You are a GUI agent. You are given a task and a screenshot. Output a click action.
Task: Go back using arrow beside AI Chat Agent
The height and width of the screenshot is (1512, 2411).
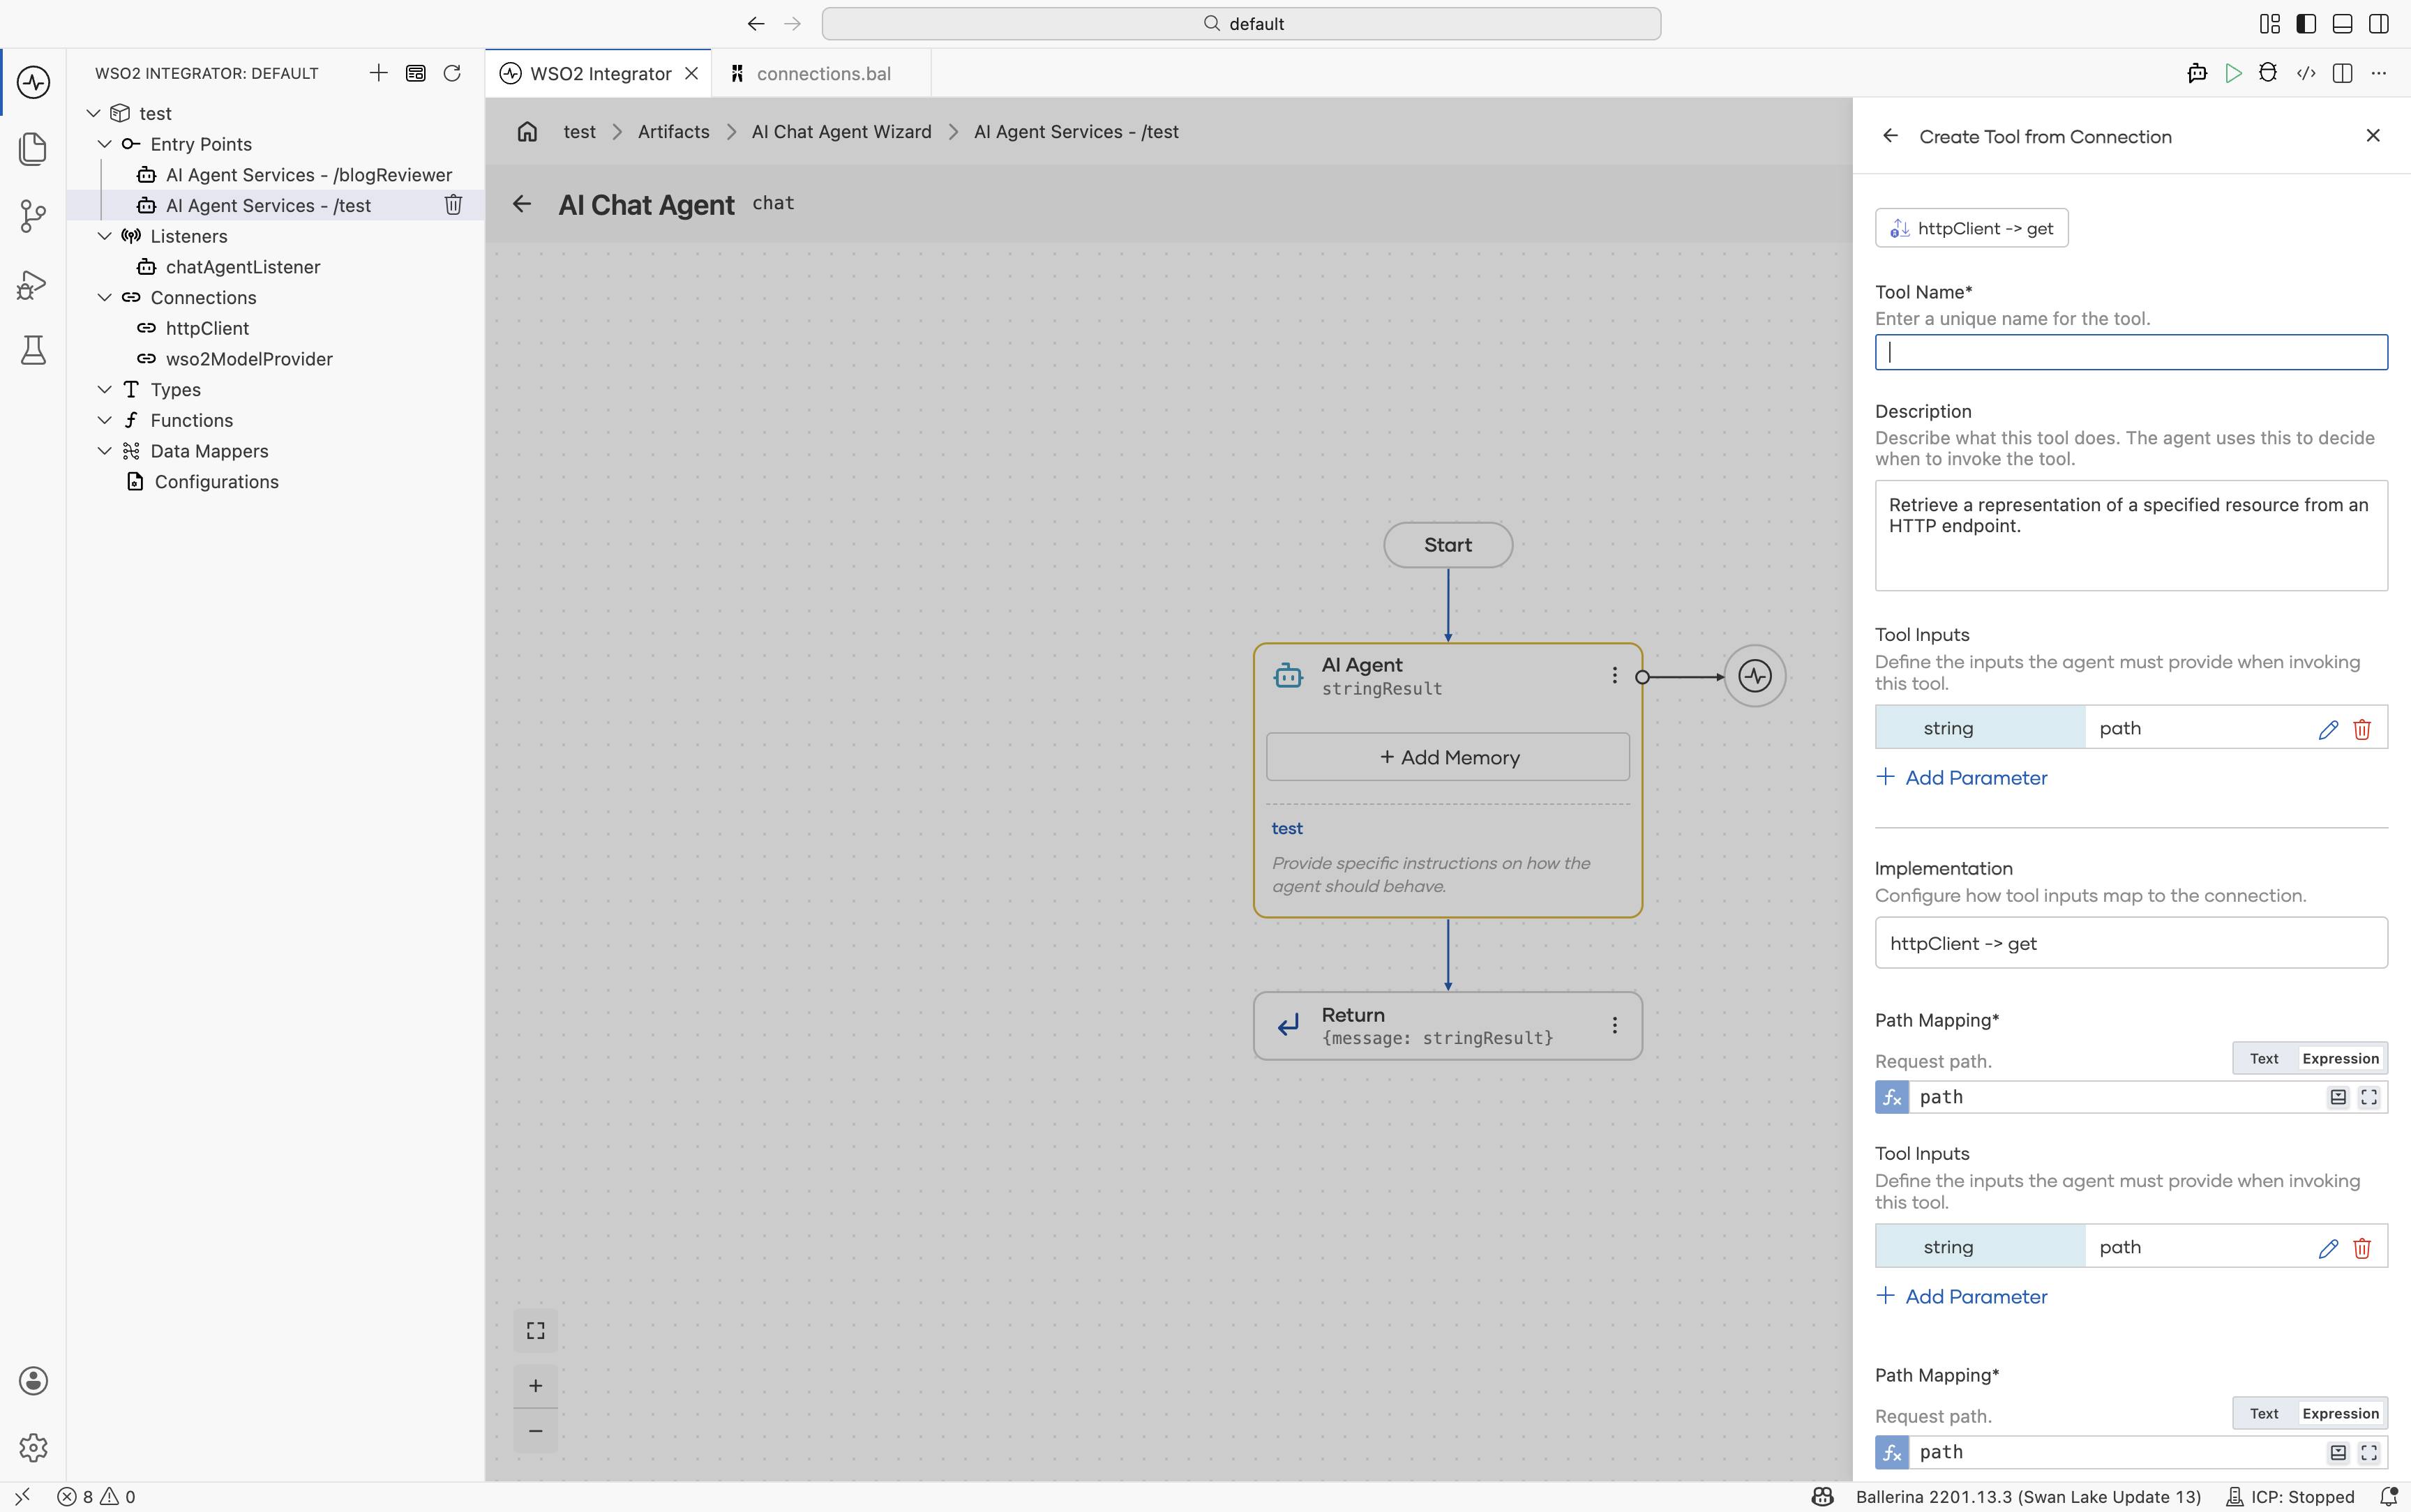coord(522,204)
